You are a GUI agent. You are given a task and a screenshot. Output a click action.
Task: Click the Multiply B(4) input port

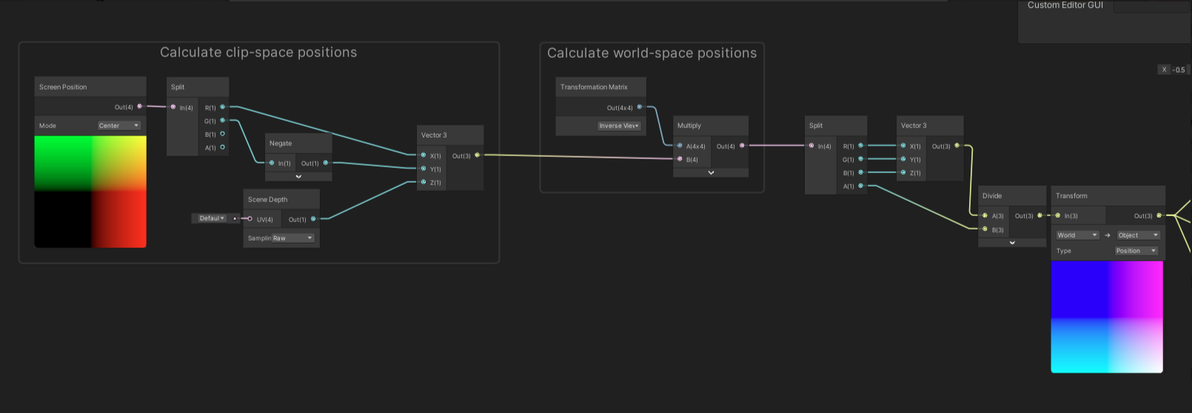[x=680, y=159]
